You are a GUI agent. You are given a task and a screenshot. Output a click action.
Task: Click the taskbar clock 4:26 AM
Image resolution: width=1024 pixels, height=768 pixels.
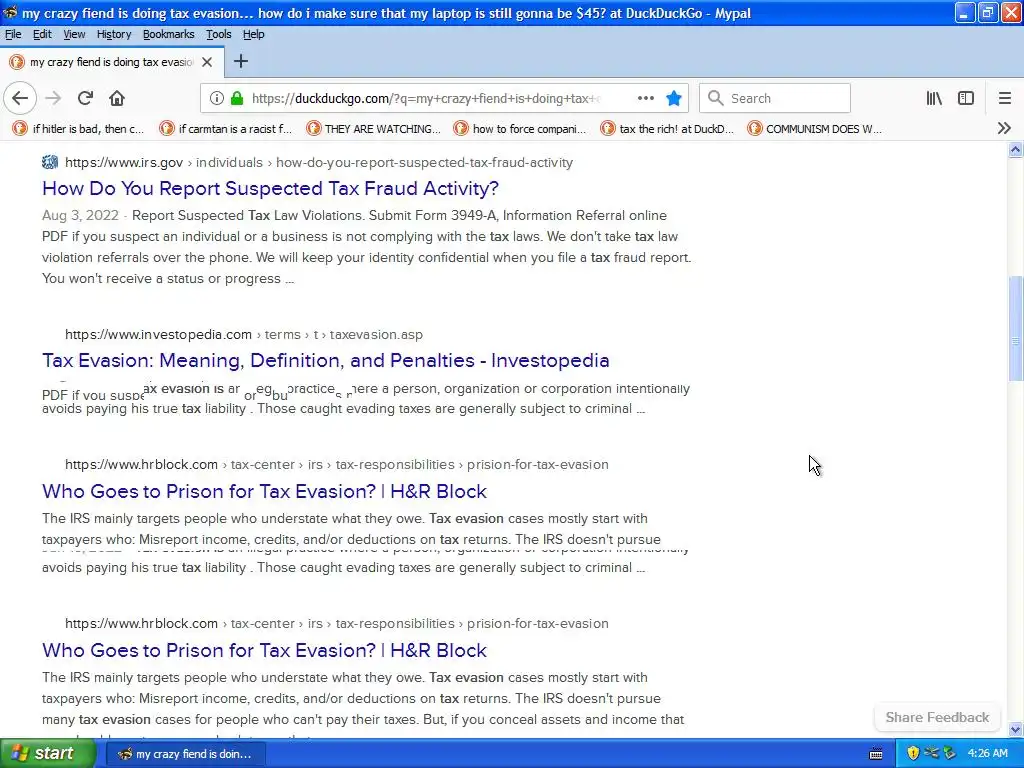pyautogui.click(x=987, y=754)
